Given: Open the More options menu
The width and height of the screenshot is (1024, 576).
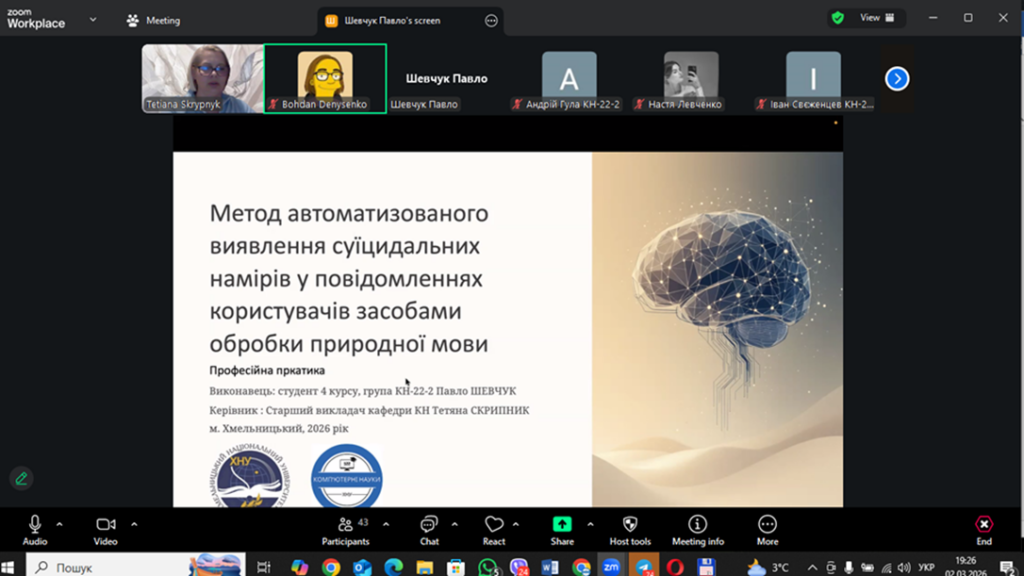Looking at the screenshot, I should [x=767, y=530].
